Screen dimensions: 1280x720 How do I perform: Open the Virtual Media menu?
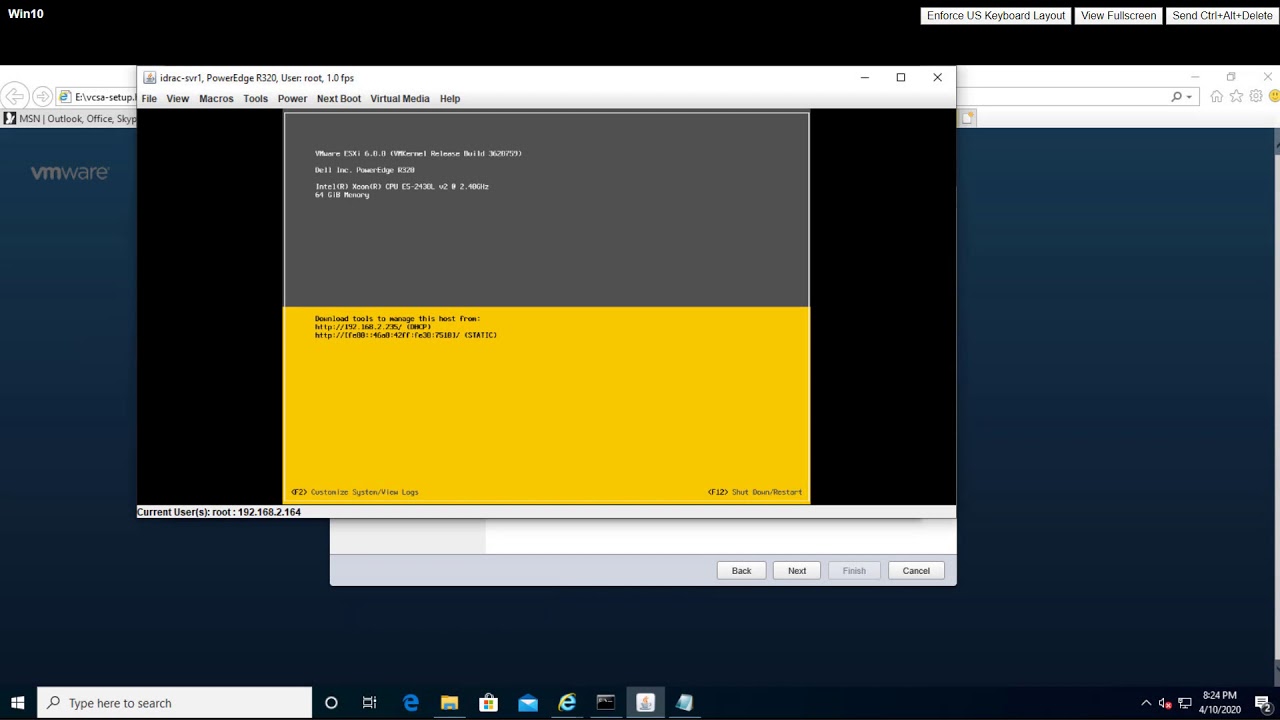tap(400, 99)
